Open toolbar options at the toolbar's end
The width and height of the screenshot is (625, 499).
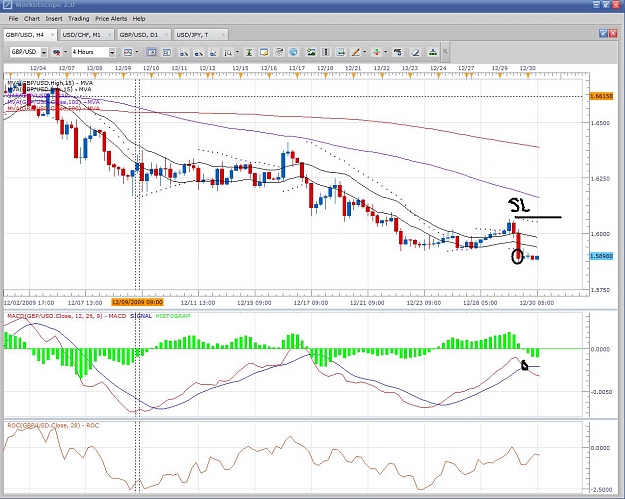[445, 52]
